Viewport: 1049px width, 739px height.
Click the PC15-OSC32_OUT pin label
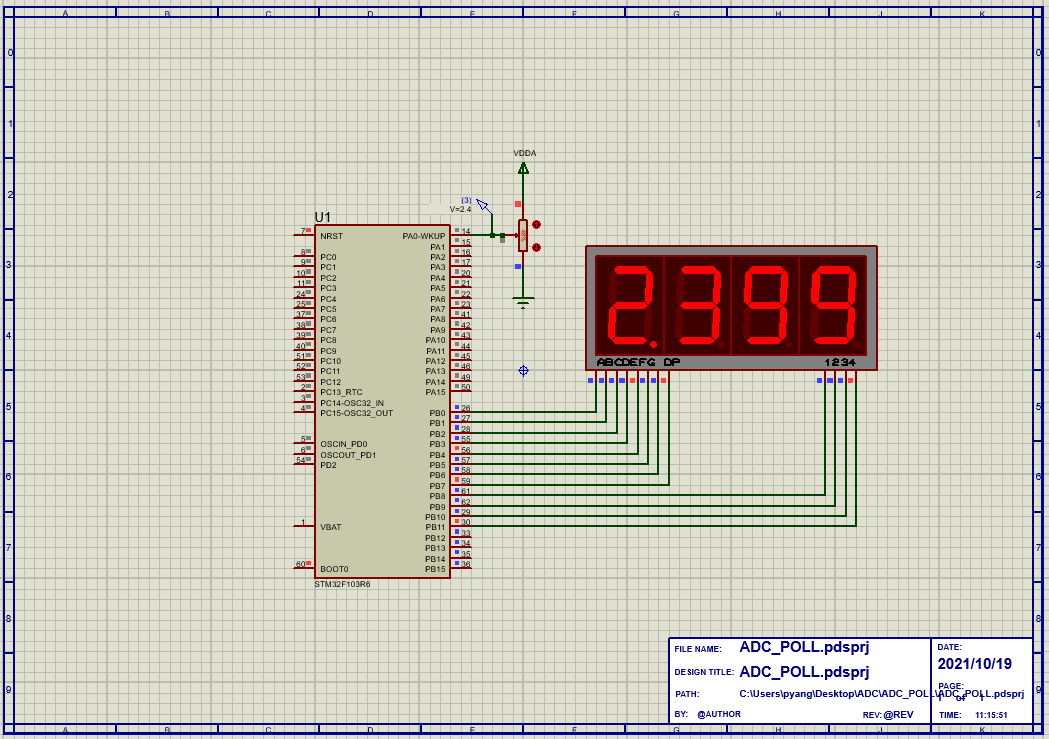pyautogui.click(x=357, y=413)
